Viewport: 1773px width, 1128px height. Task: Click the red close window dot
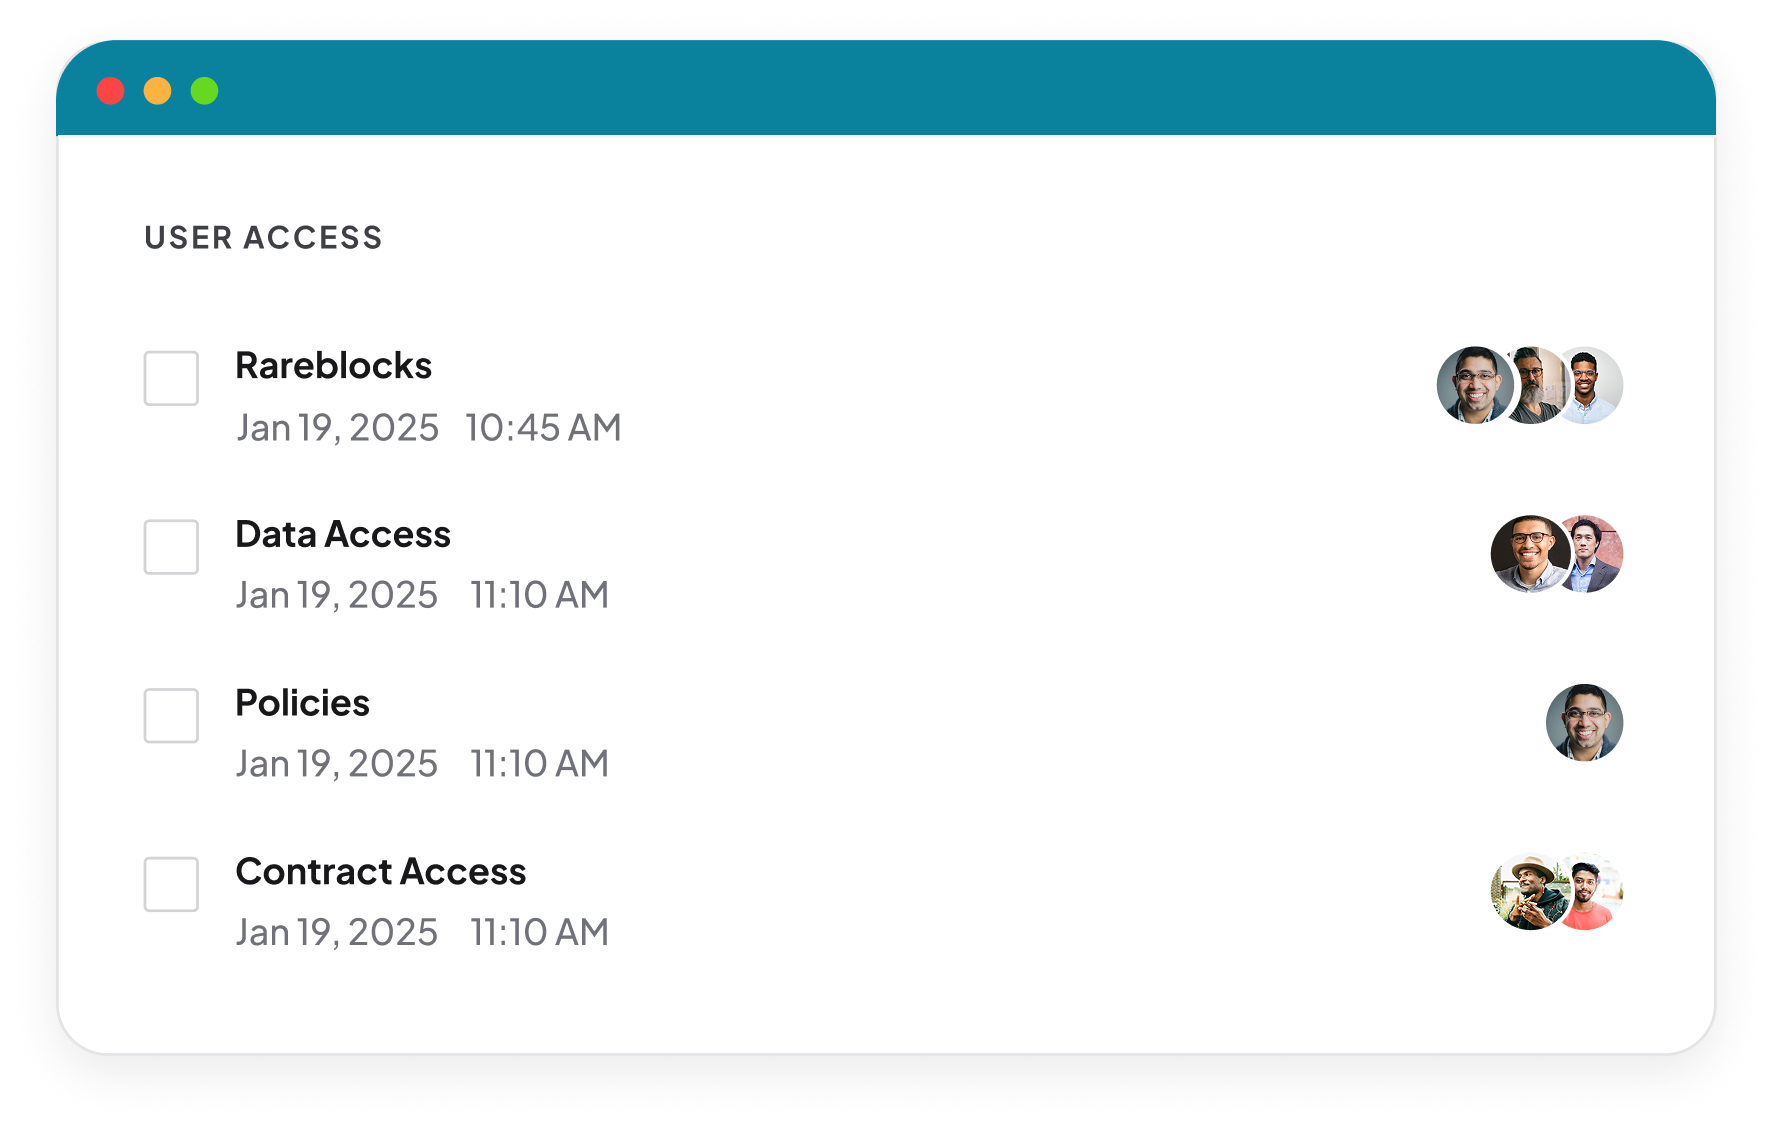click(x=110, y=91)
